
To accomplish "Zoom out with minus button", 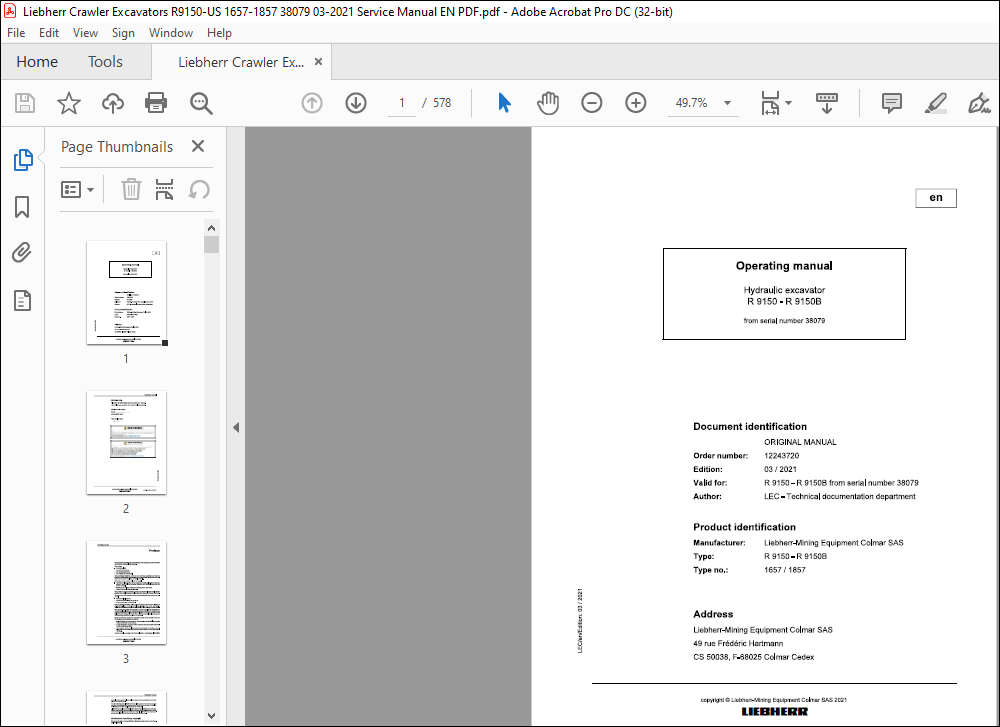I will (x=592, y=103).
